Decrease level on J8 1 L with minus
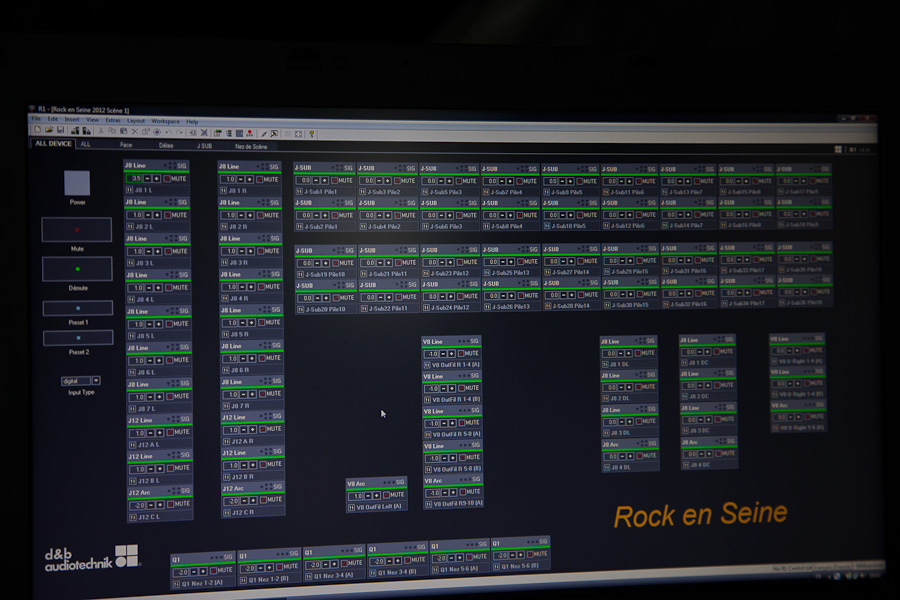Viewport: 900px width, 600px height. pos(147,179)
